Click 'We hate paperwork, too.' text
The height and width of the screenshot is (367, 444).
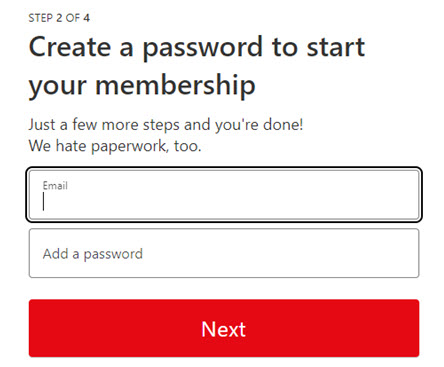(x=115, y=146)
